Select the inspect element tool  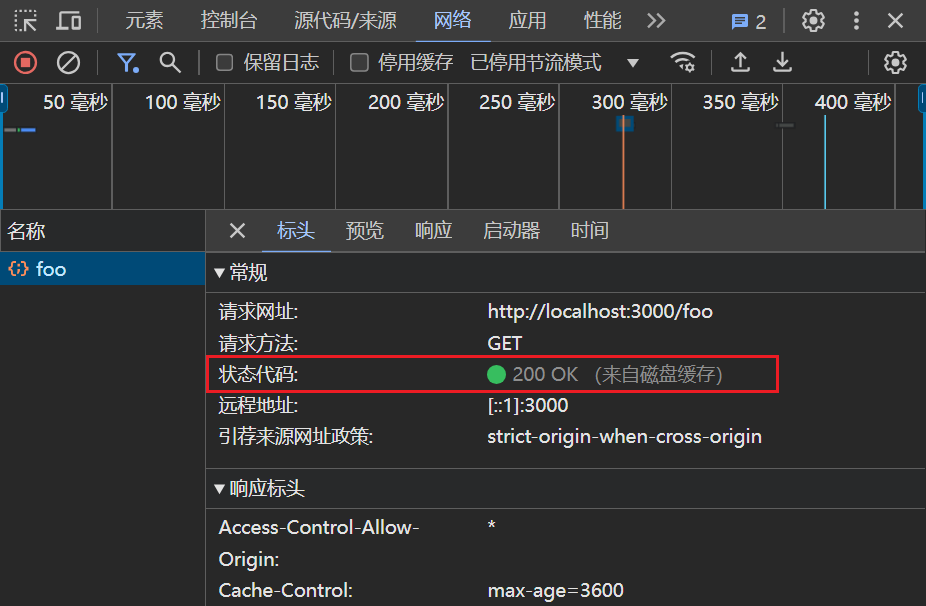coord(27,20)
